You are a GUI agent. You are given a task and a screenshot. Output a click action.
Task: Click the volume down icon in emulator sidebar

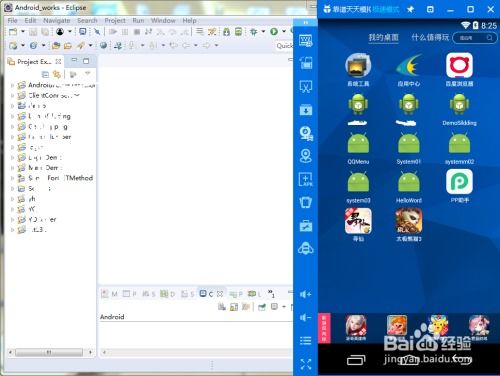pos(305,317)
